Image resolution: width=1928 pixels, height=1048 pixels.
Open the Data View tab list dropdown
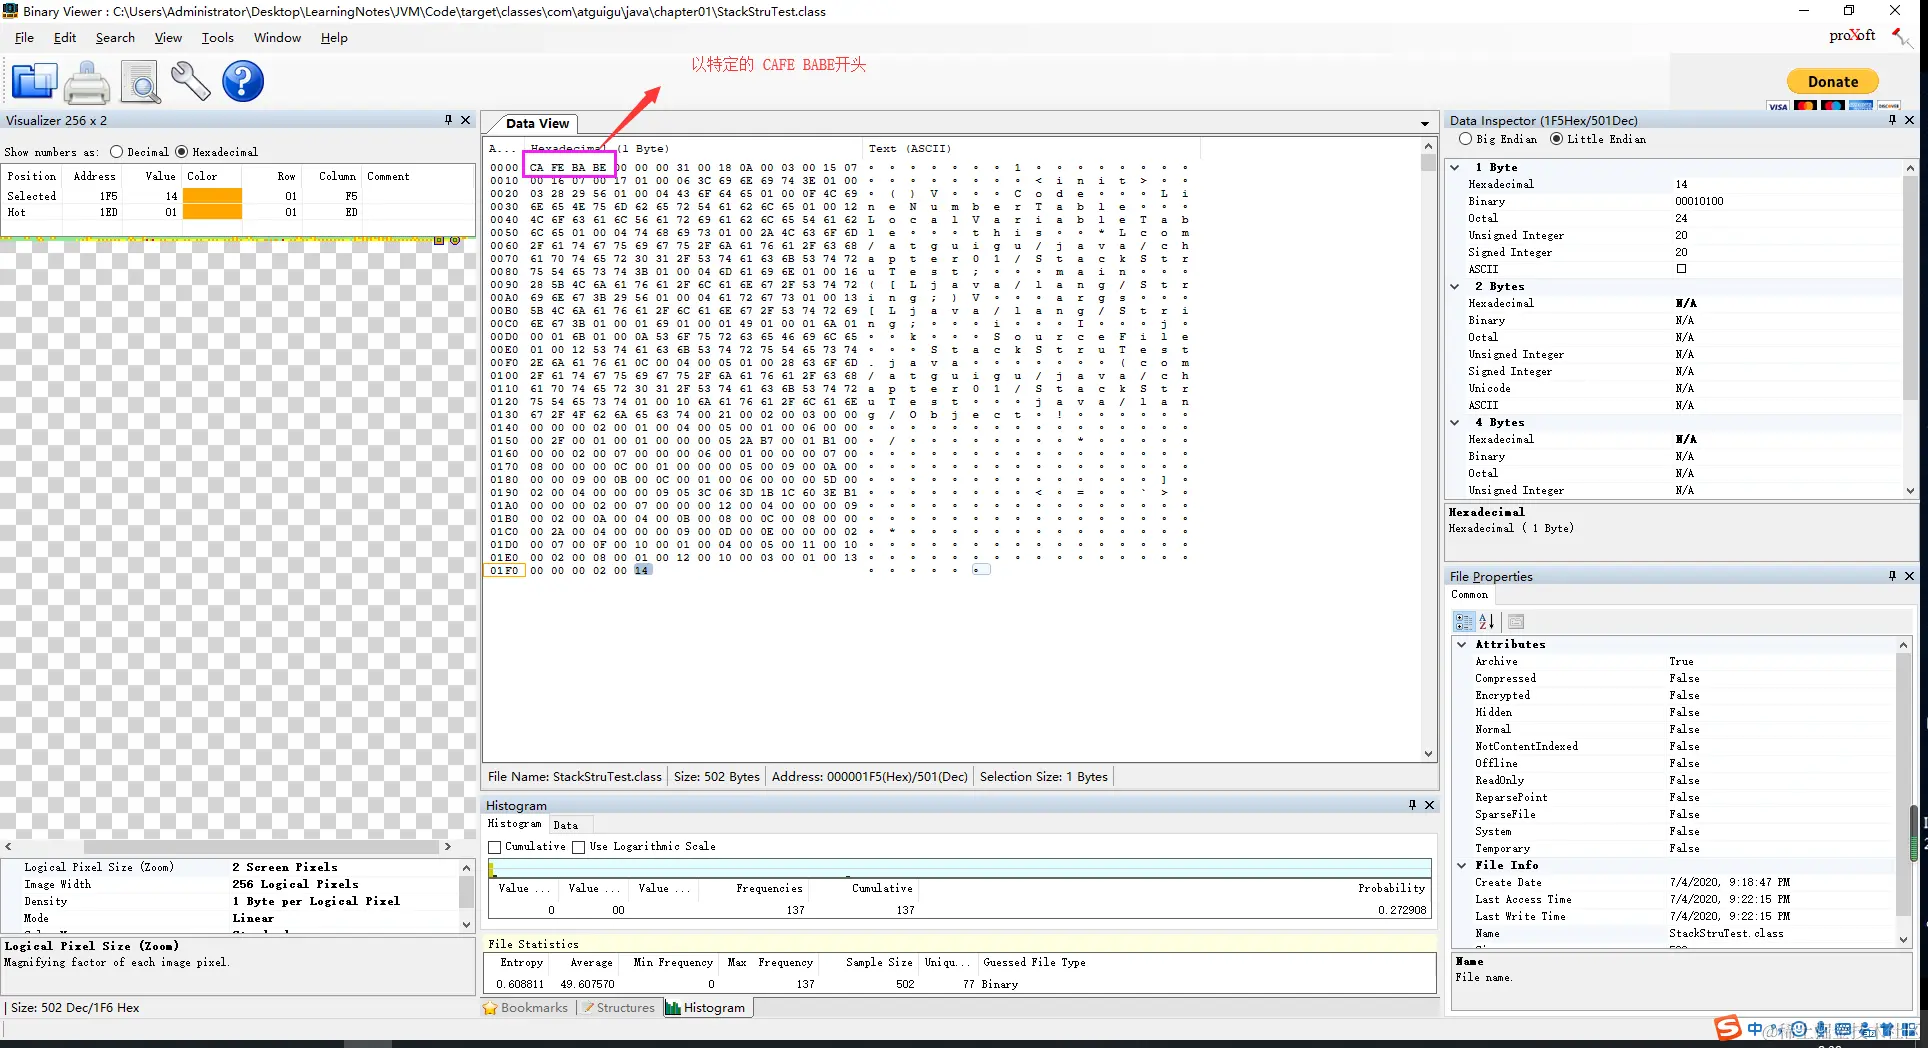pyautogui.click(x=1425, y=124)
